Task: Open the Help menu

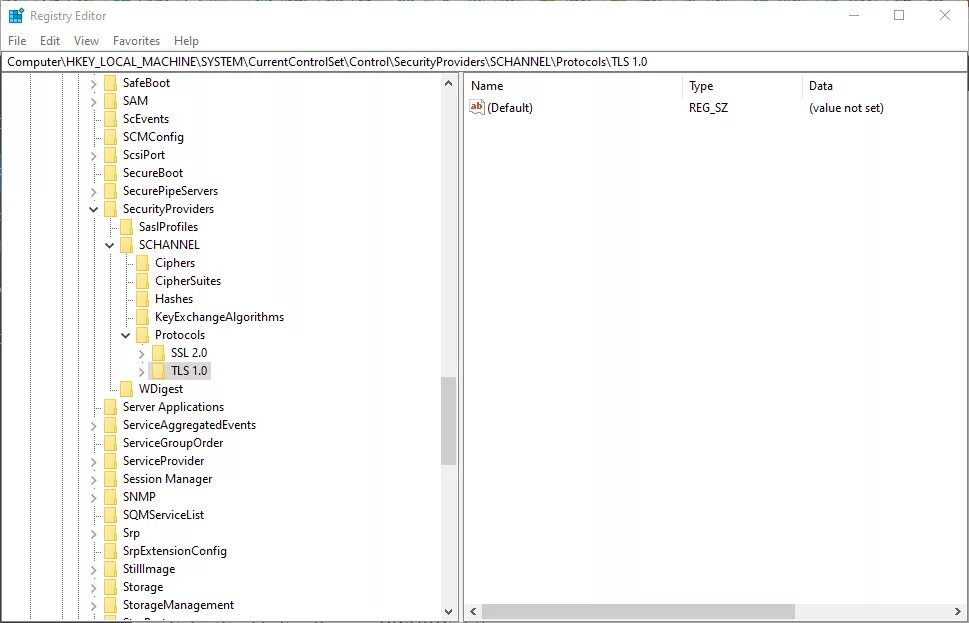Action: pyautogui.click(x=186, y=41)
